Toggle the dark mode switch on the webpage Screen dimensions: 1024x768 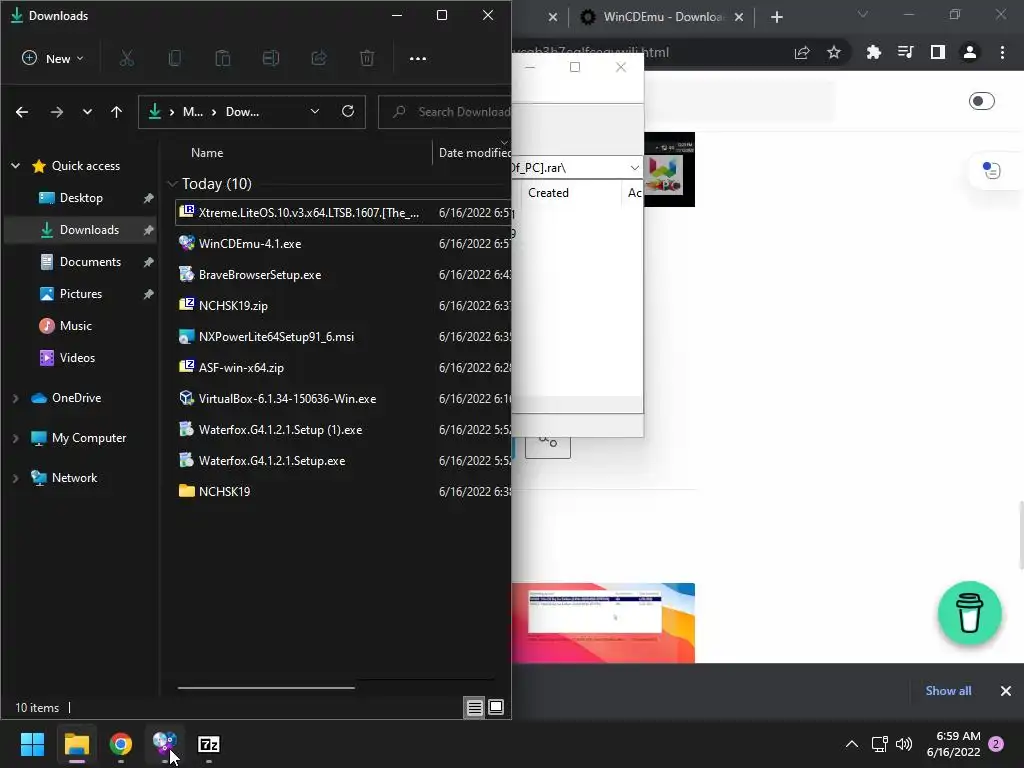pyautogui.click(x=982, y=101)
